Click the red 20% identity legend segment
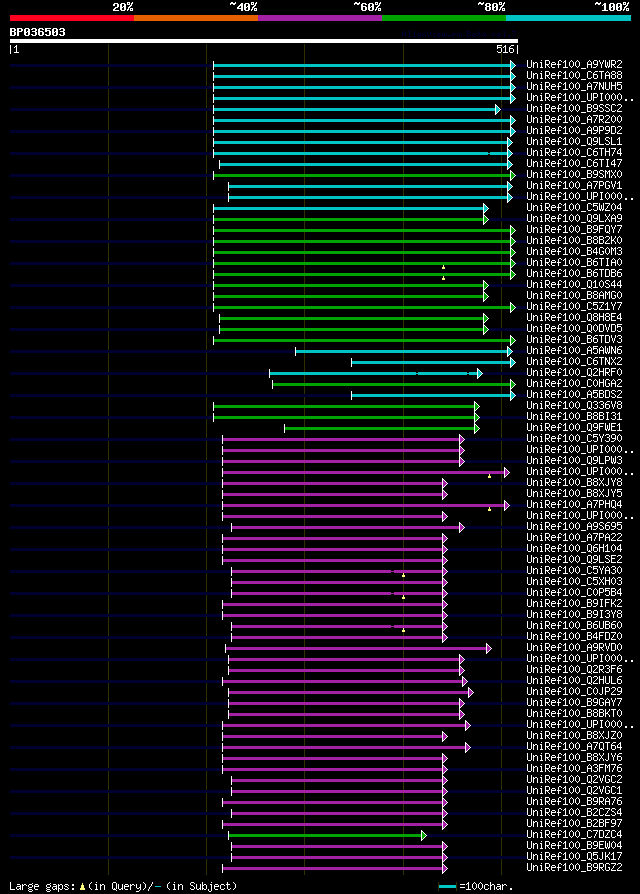 (x=72, y=18)
